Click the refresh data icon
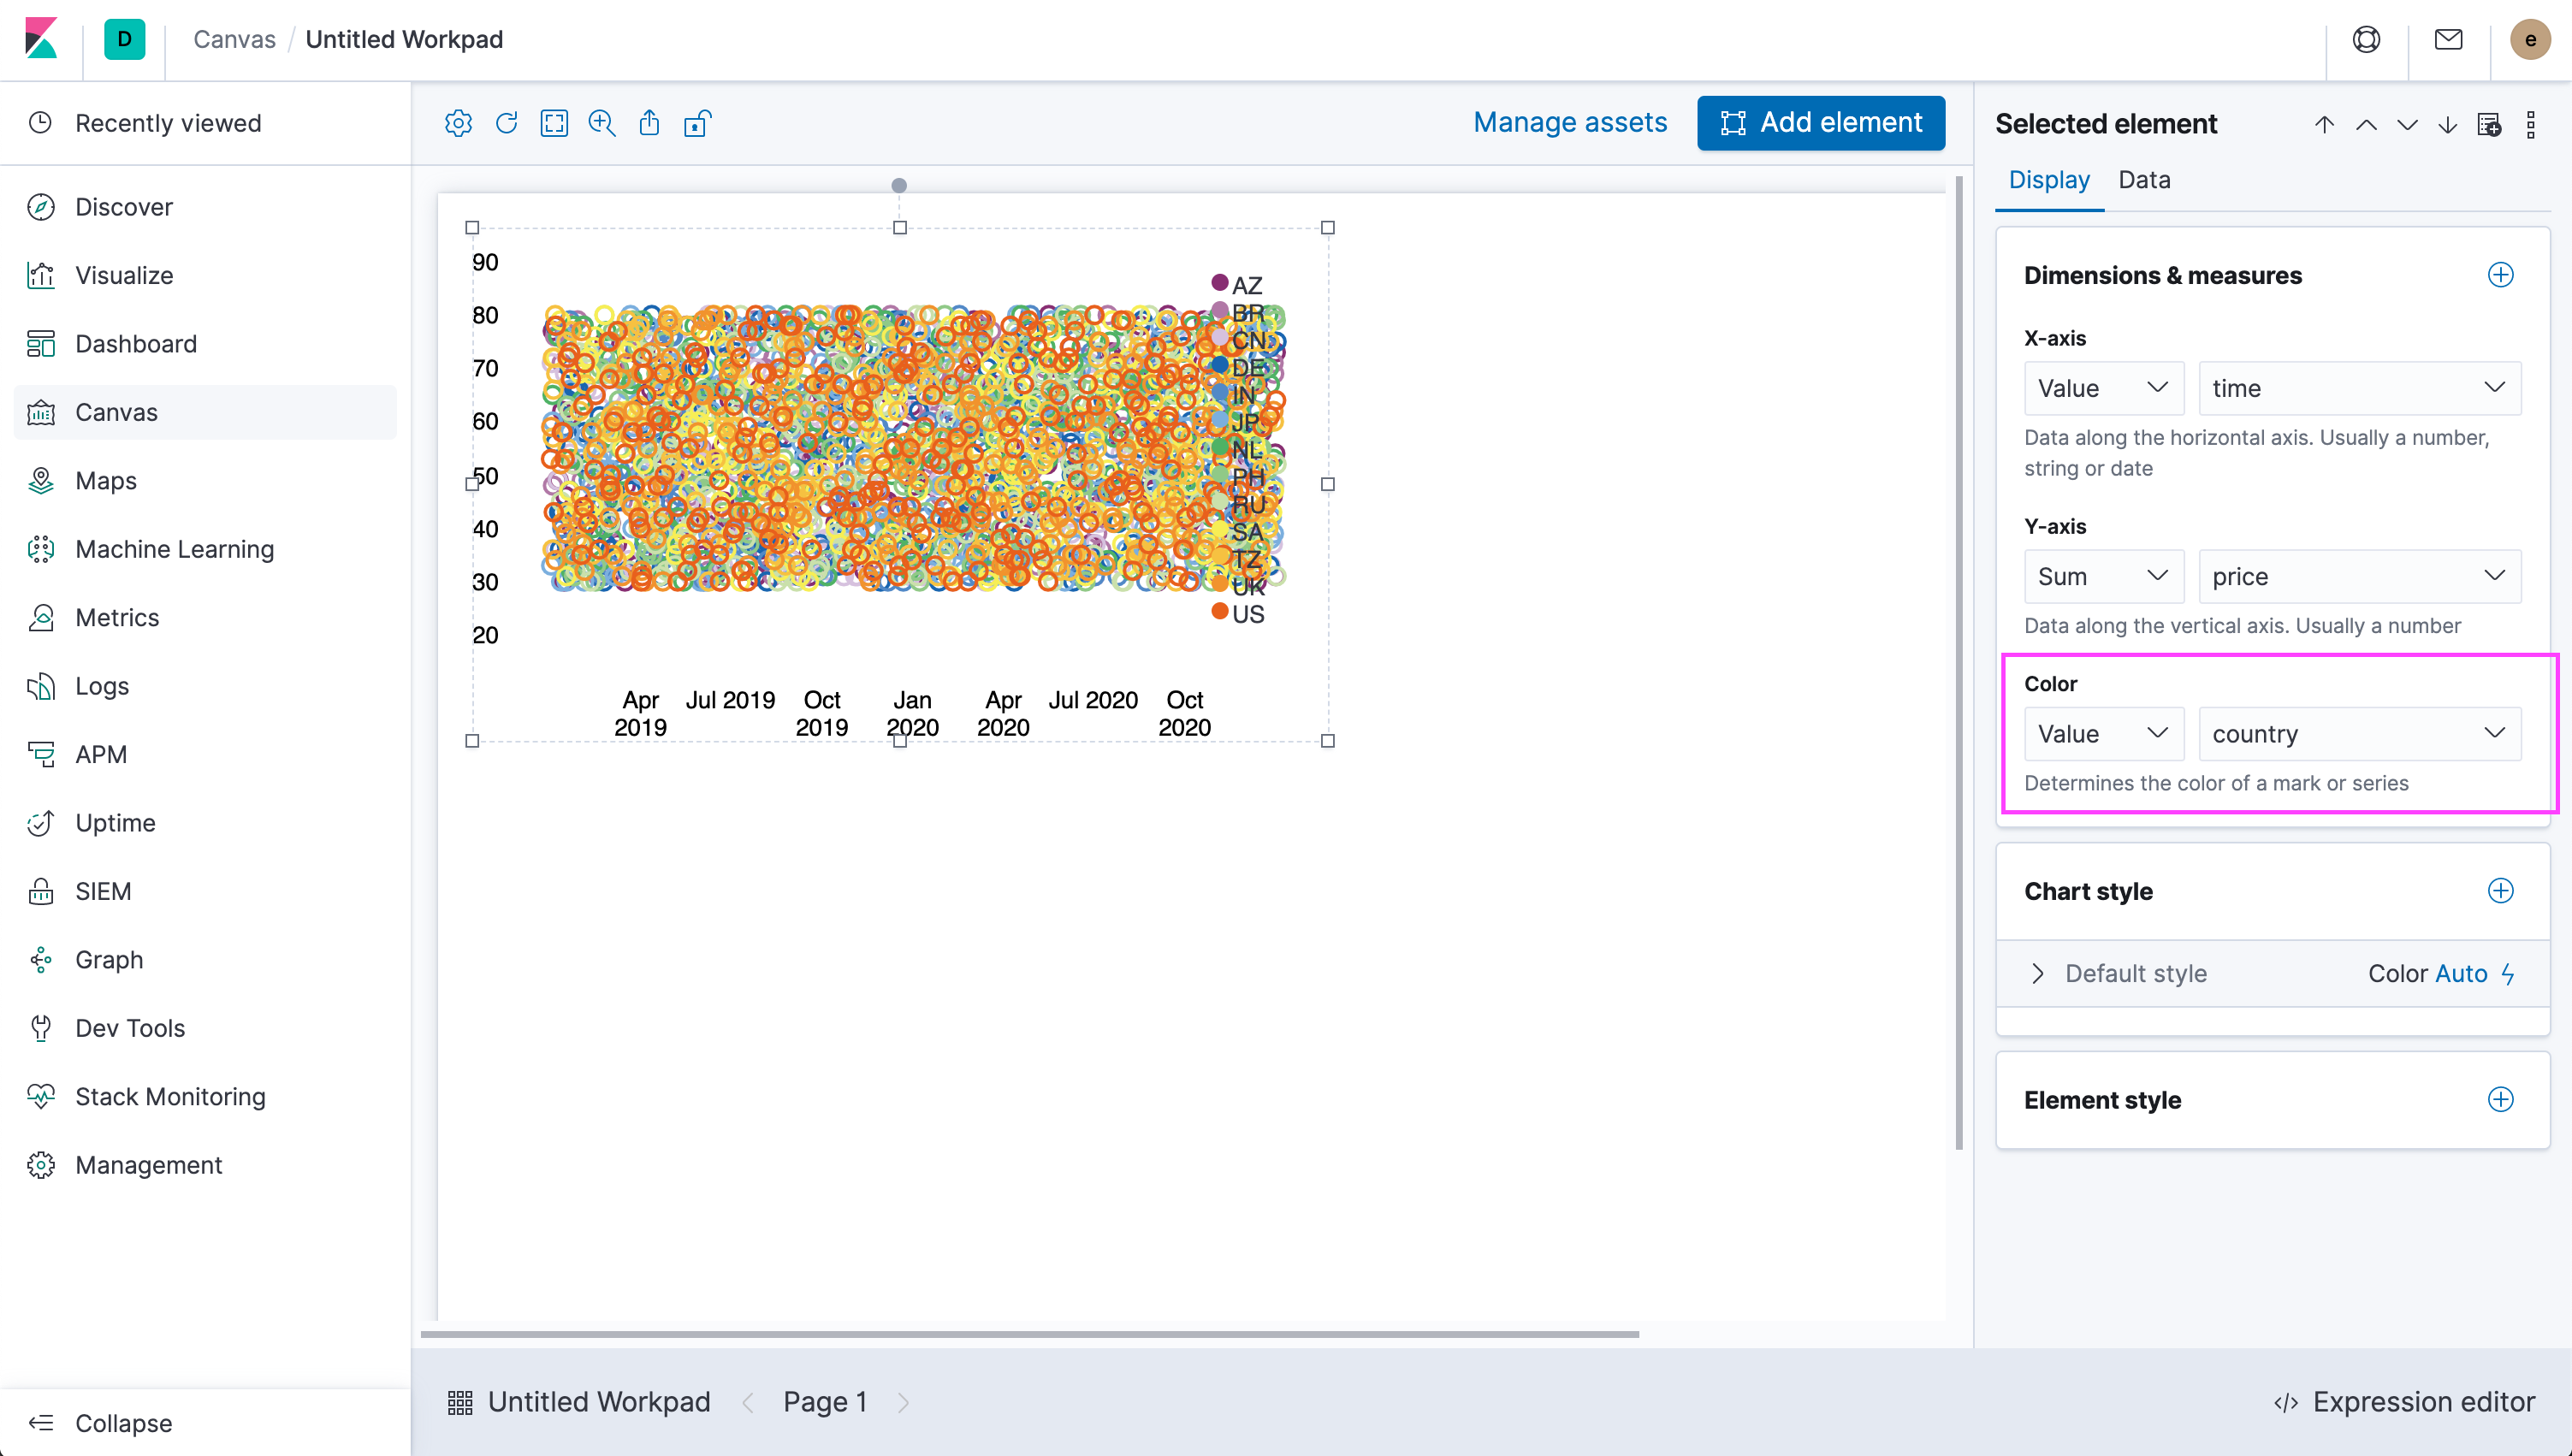 pyautogui.click(x=506, y=123)
